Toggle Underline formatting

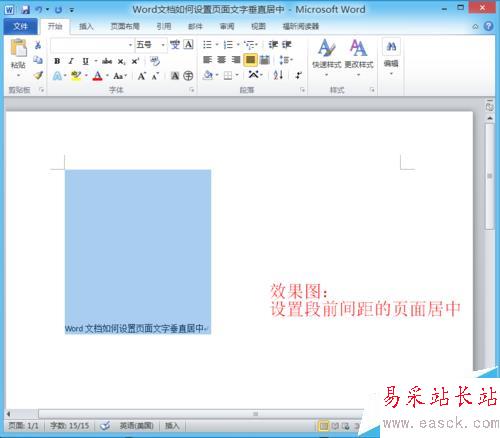[85, 61]
